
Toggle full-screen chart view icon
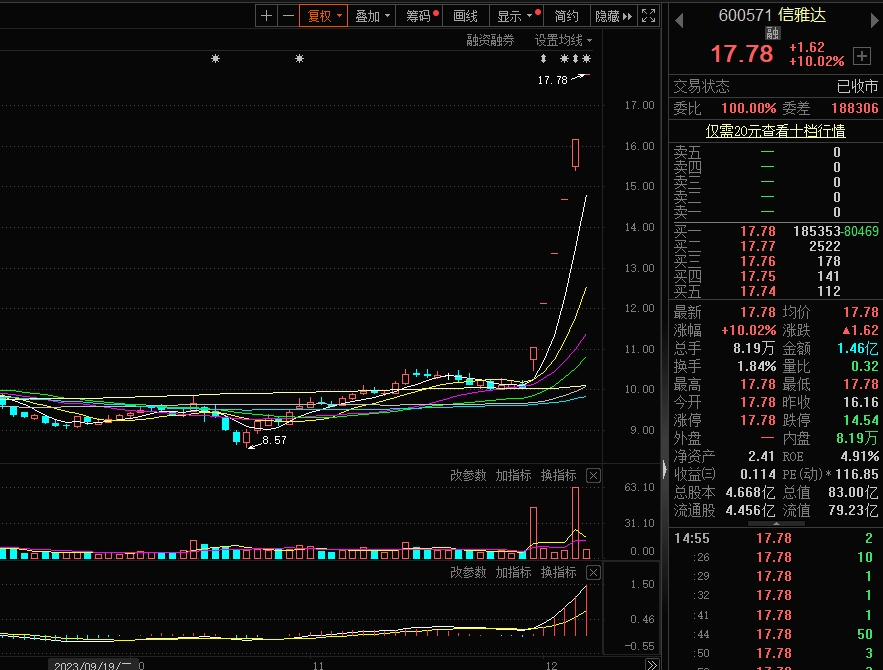(x=649, y=16)
